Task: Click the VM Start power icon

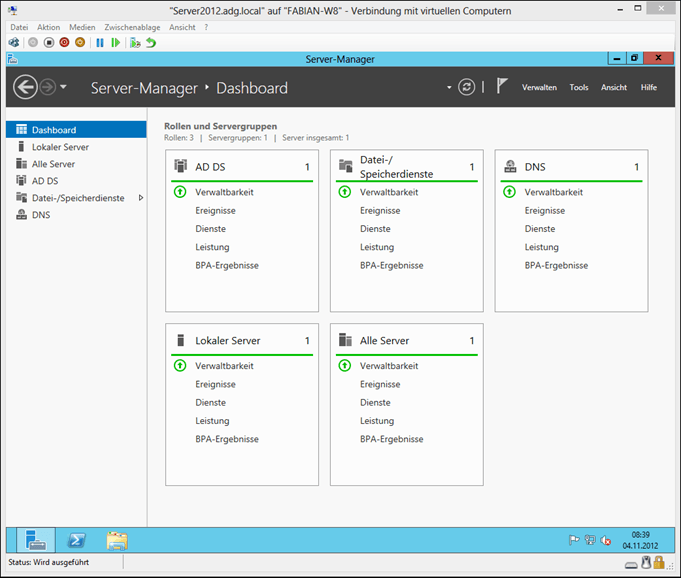Action: (x=33, y=43)
